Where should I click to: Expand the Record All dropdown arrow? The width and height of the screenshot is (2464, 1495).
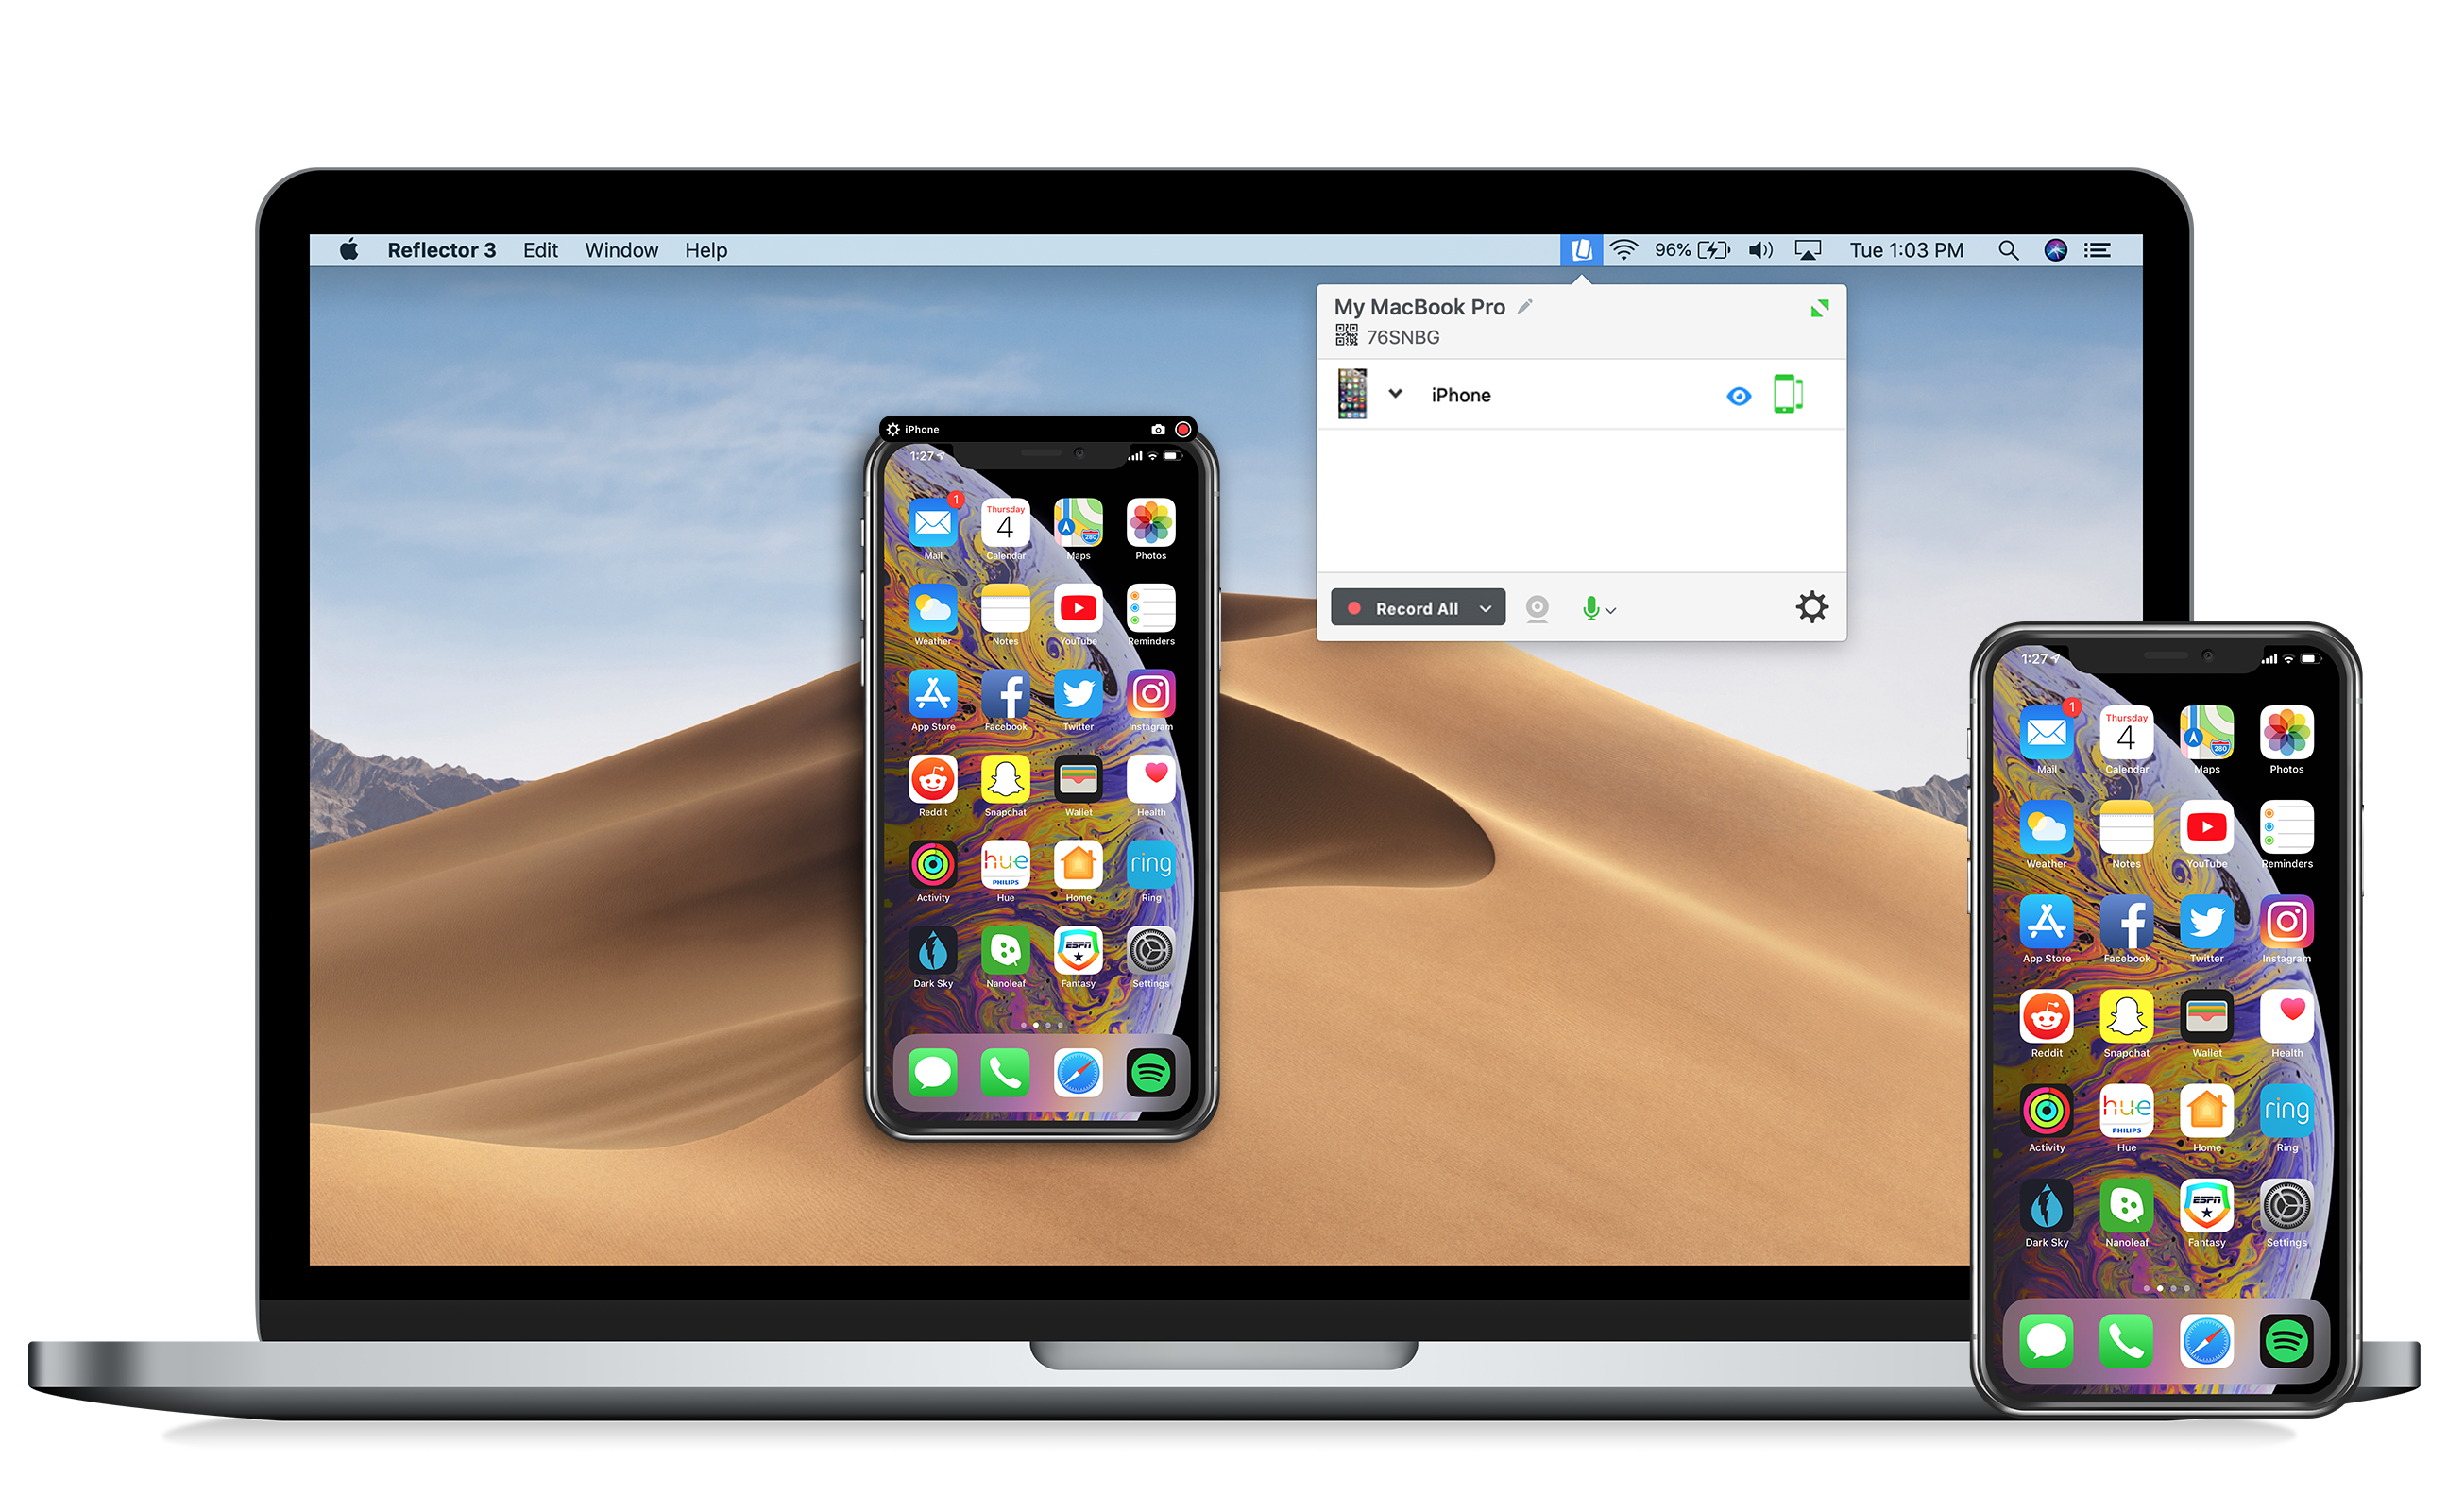(x=1492, y=607)
